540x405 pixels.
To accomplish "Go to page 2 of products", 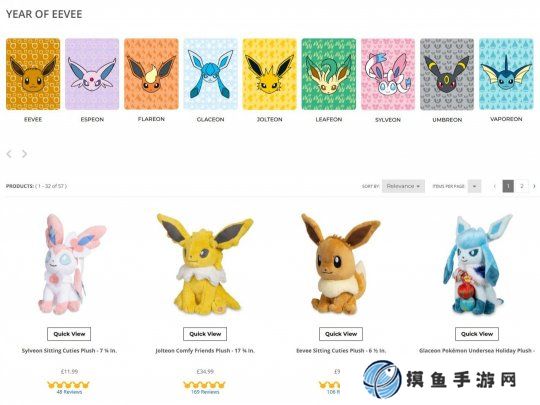I will pyautogui.click(x=522, y=186).
